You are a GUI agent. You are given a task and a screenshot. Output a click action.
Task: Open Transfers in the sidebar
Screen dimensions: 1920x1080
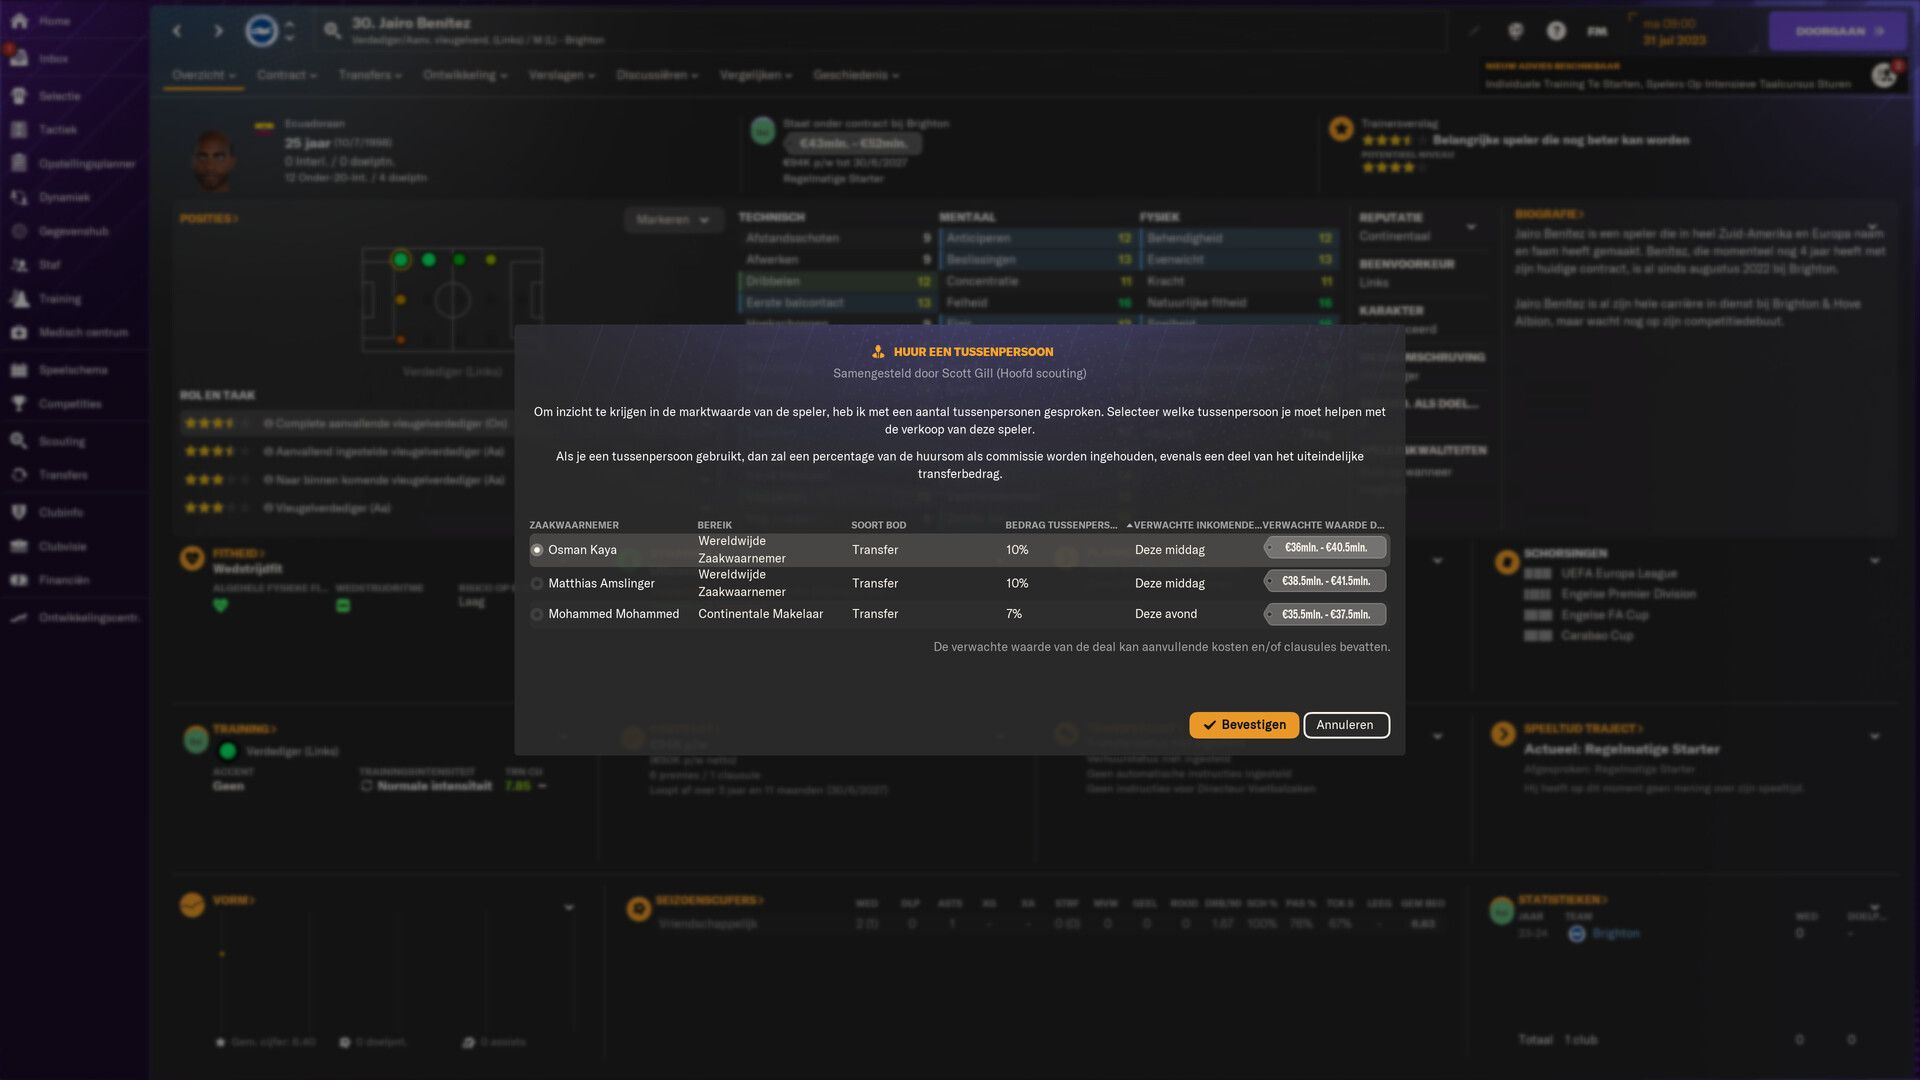(x=63, y=475)
